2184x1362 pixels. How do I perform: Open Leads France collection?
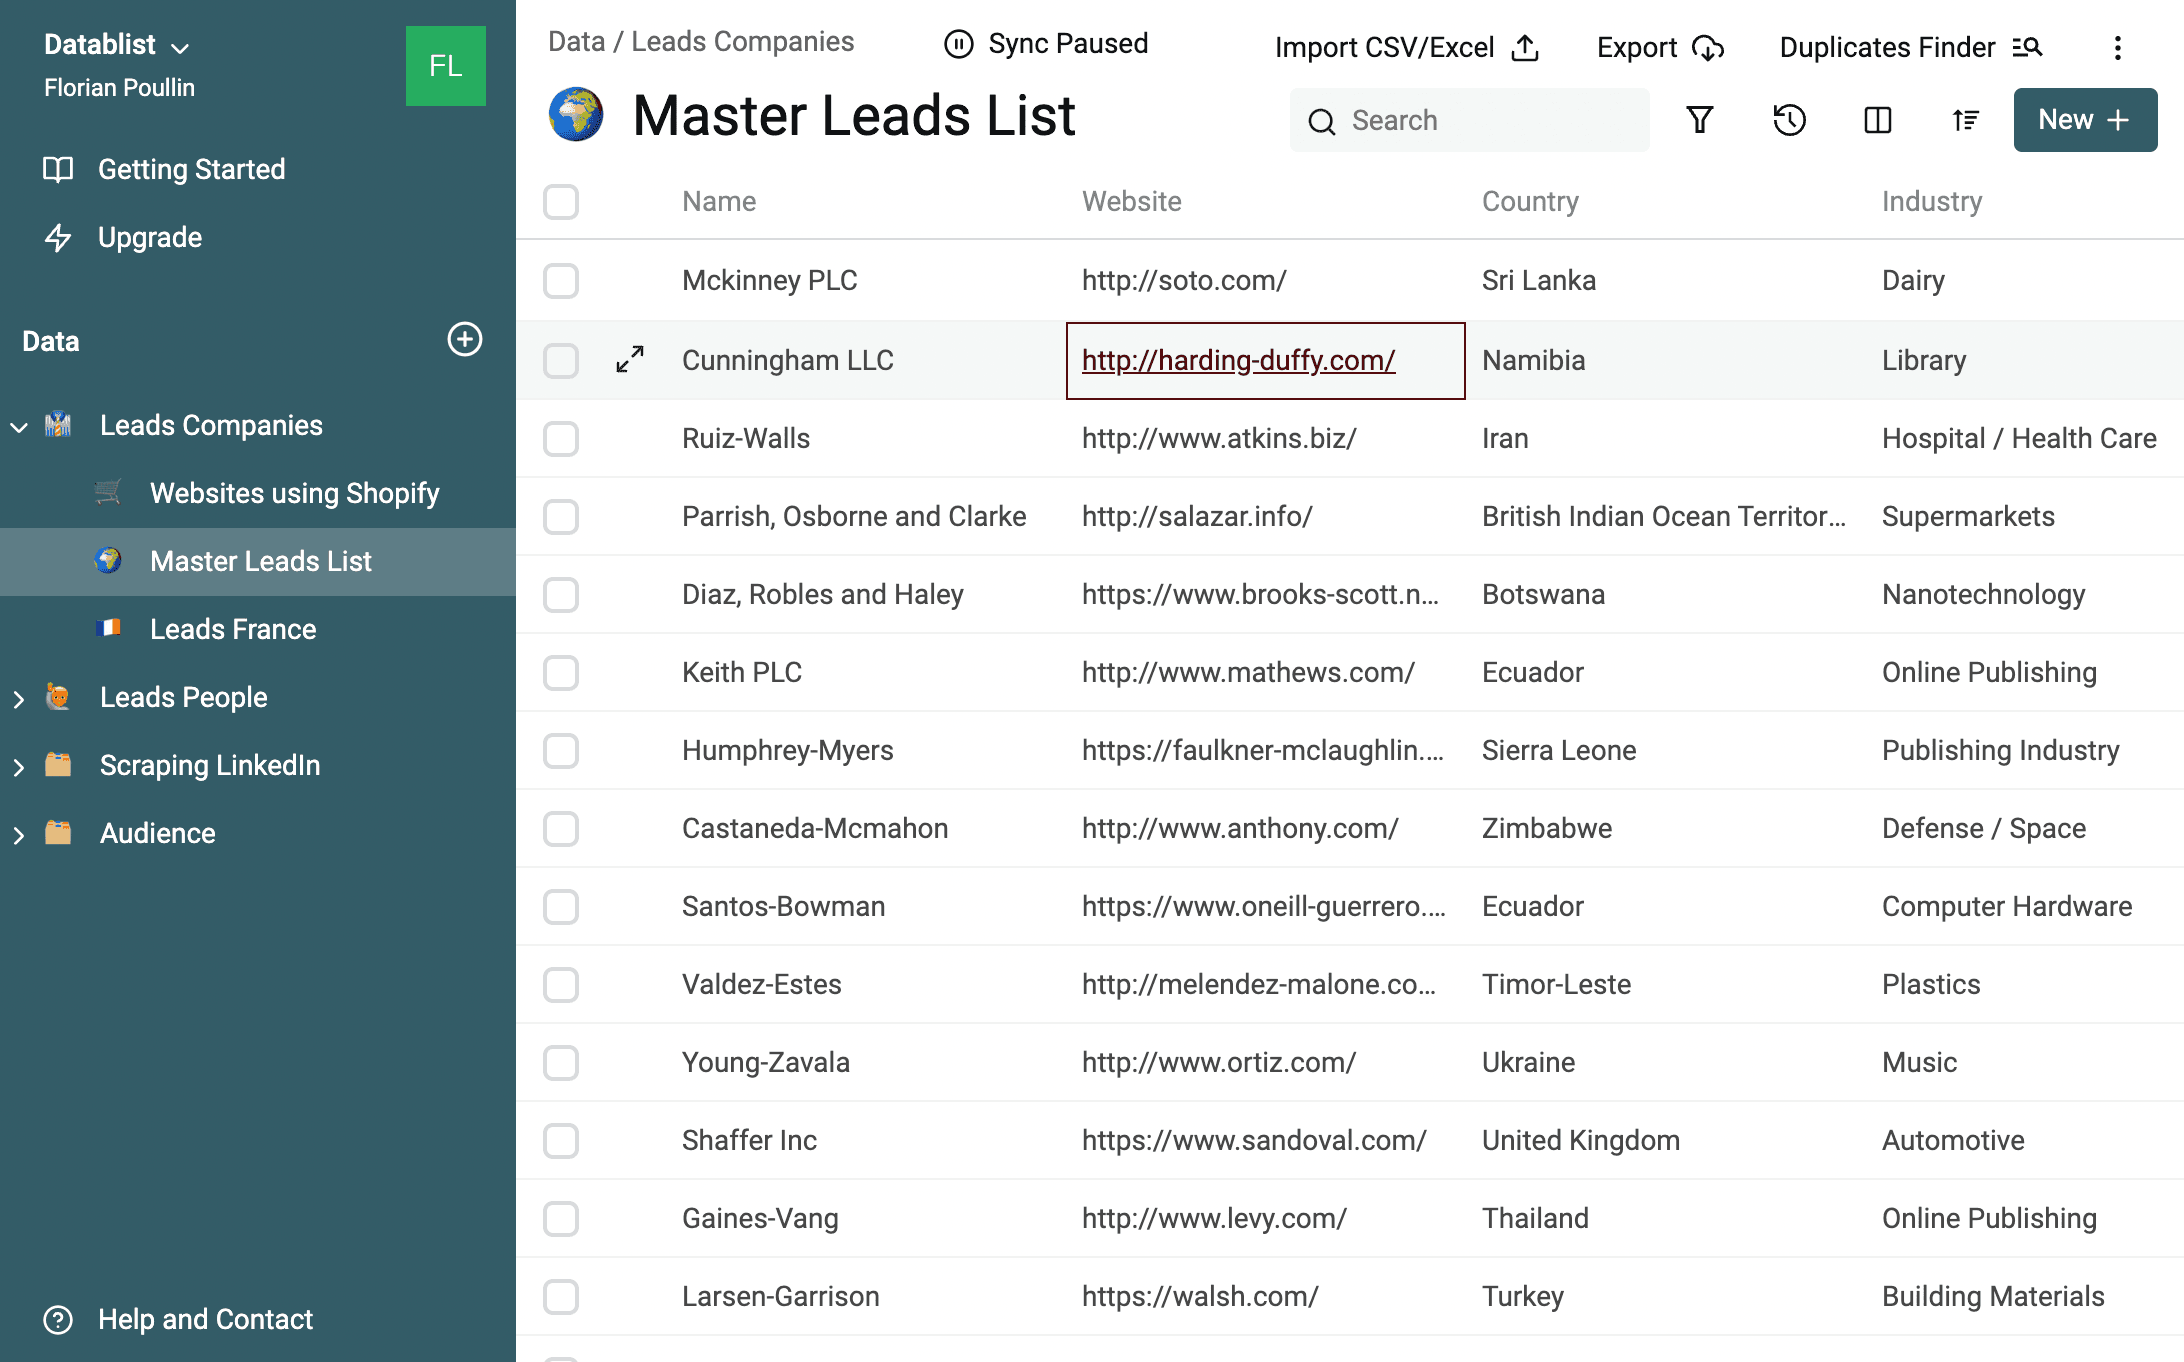click(233, 629)
